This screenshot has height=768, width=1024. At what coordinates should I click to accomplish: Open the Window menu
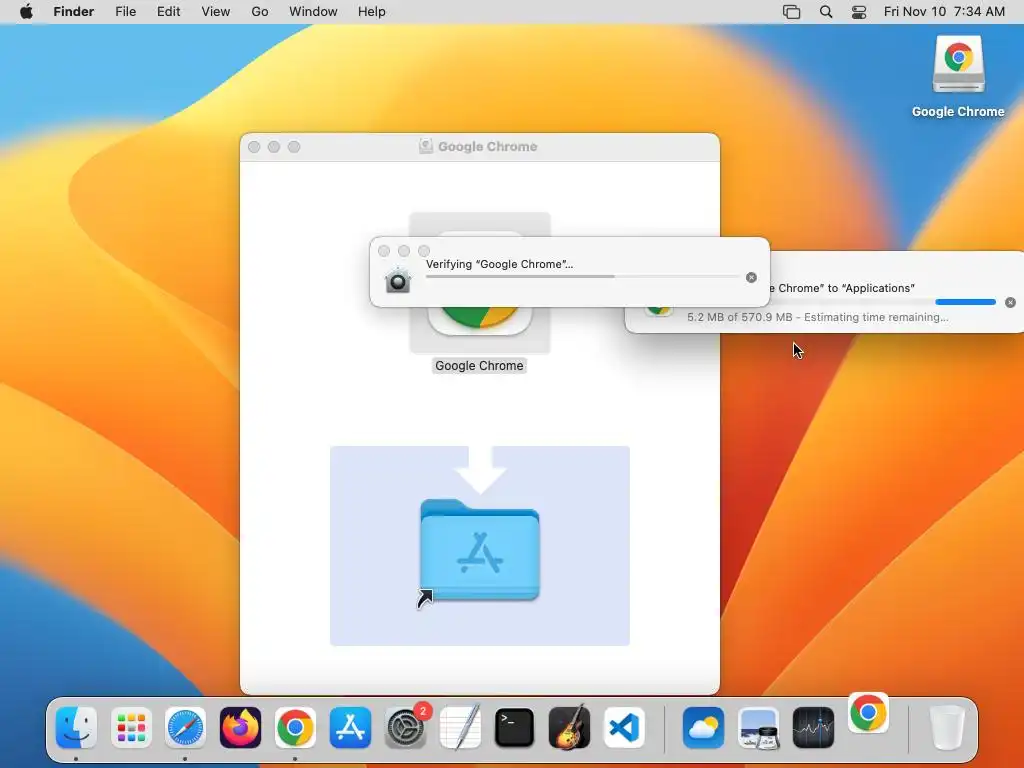[x=313, y=12]
